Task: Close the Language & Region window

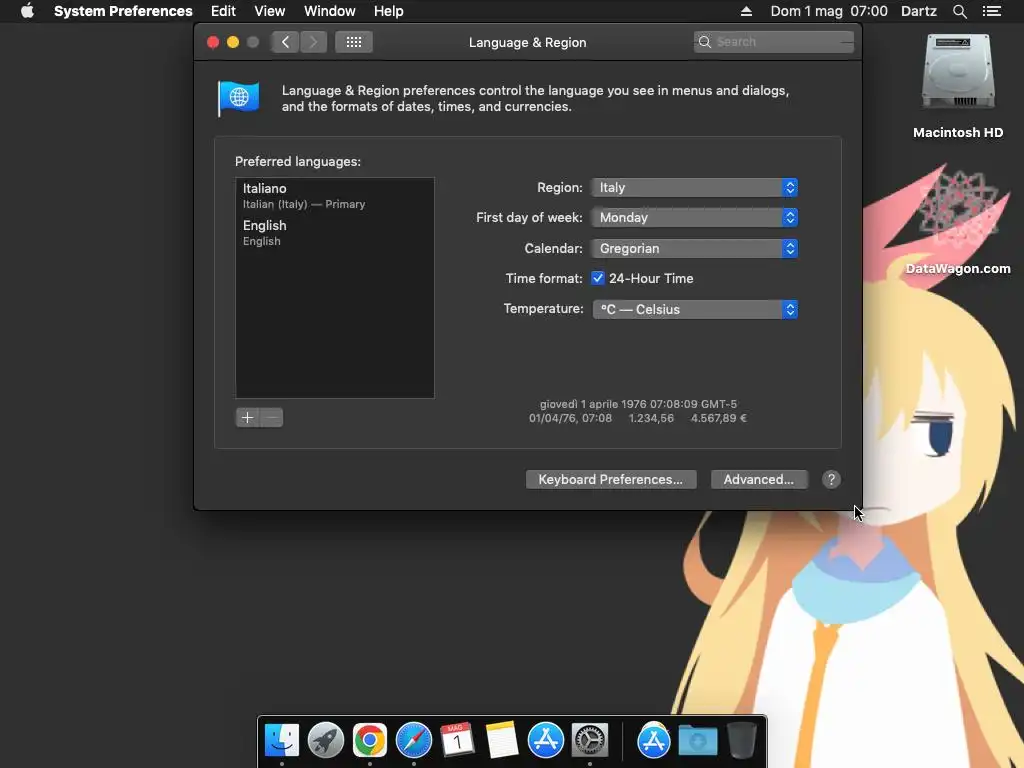Action: [213, 42]
